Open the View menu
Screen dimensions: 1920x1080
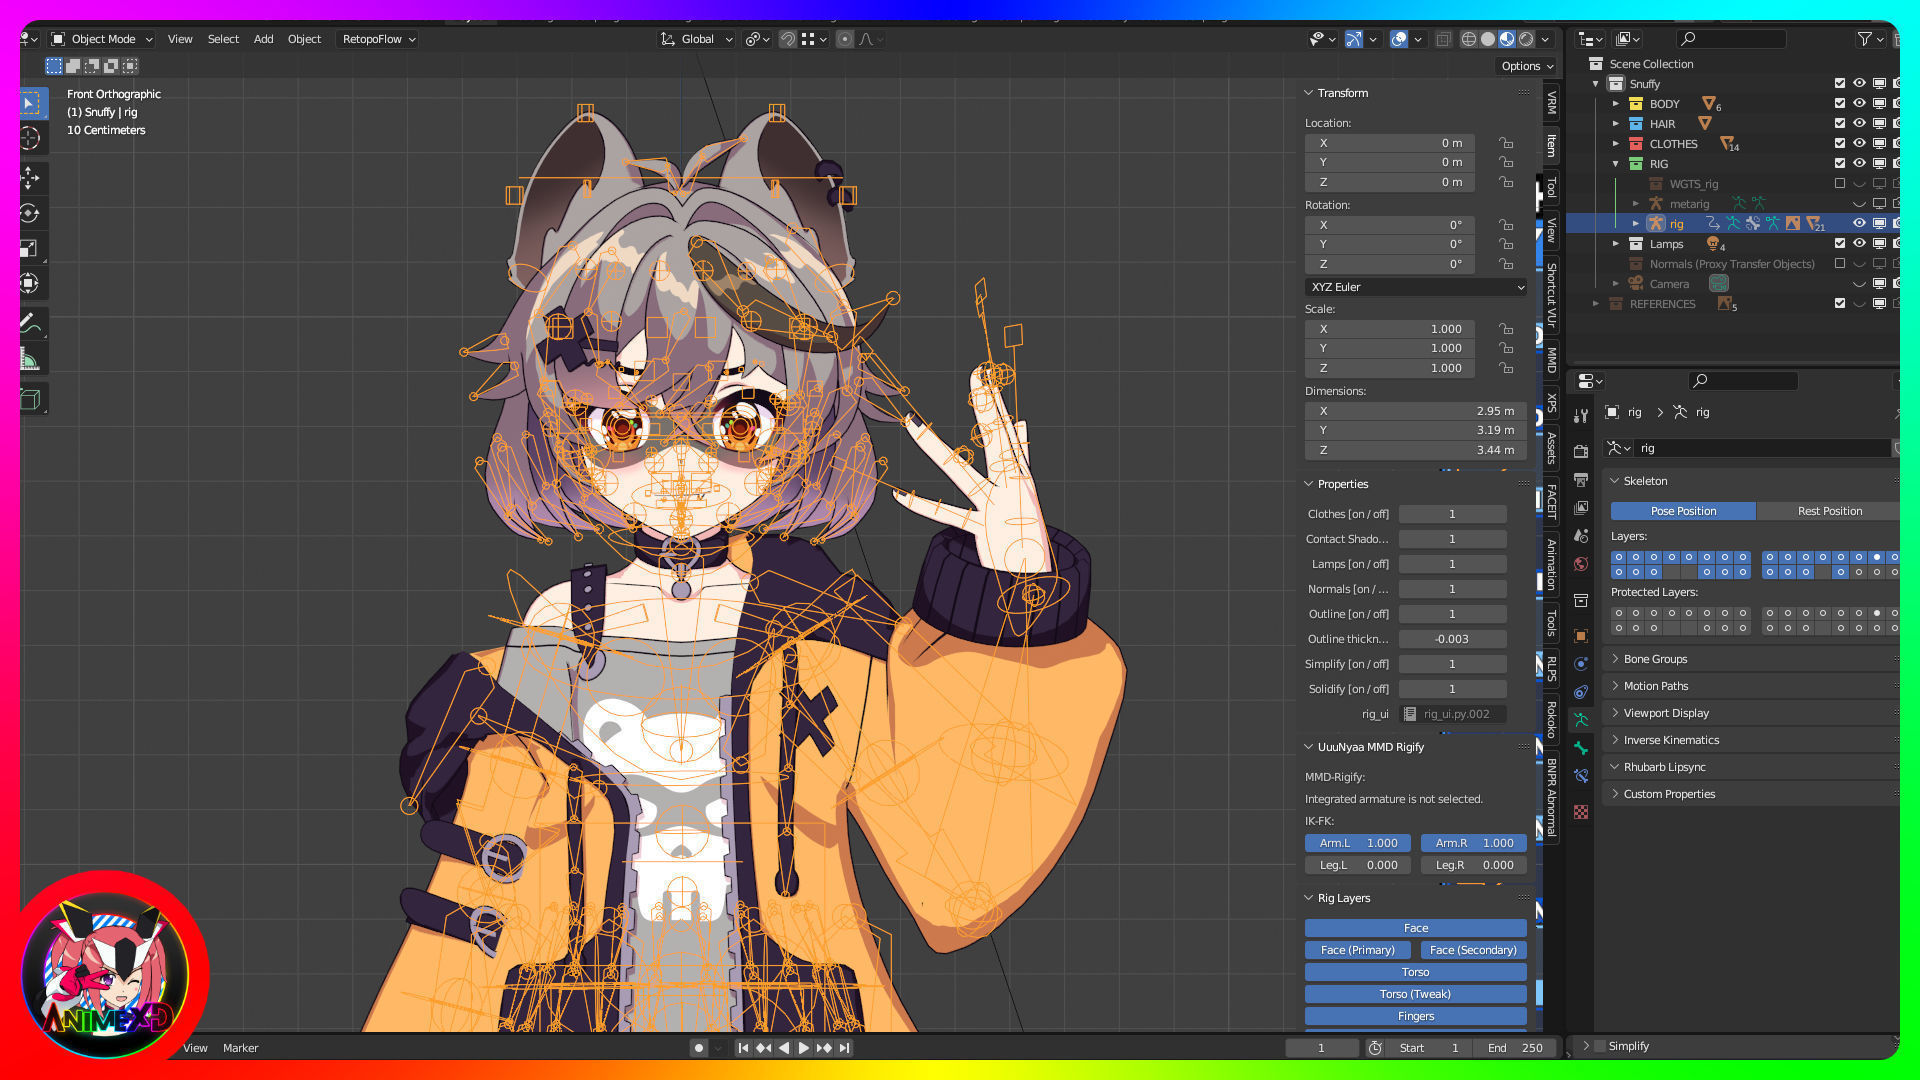pos(180,39)
